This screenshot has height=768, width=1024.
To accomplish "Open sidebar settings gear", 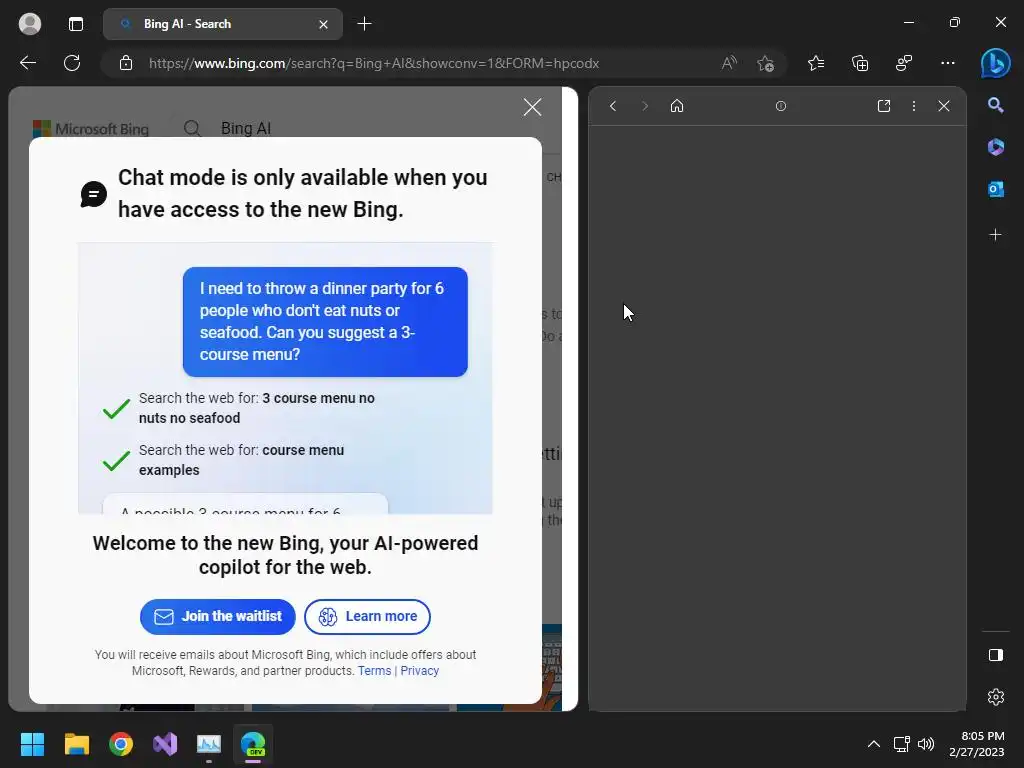I will click(995, 697).
